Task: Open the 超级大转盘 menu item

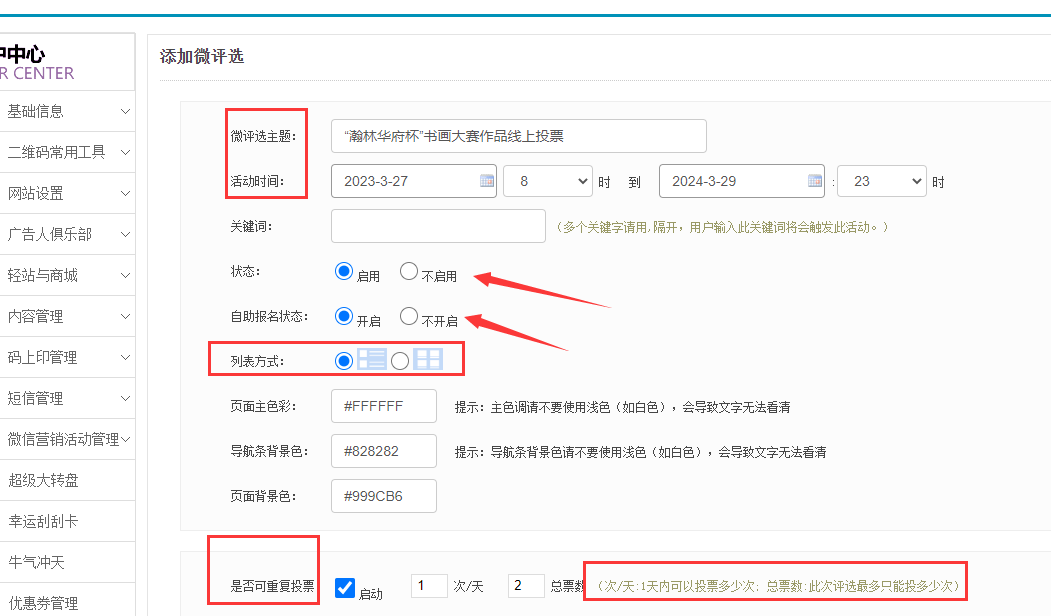Action: click(x=67, y=480)
